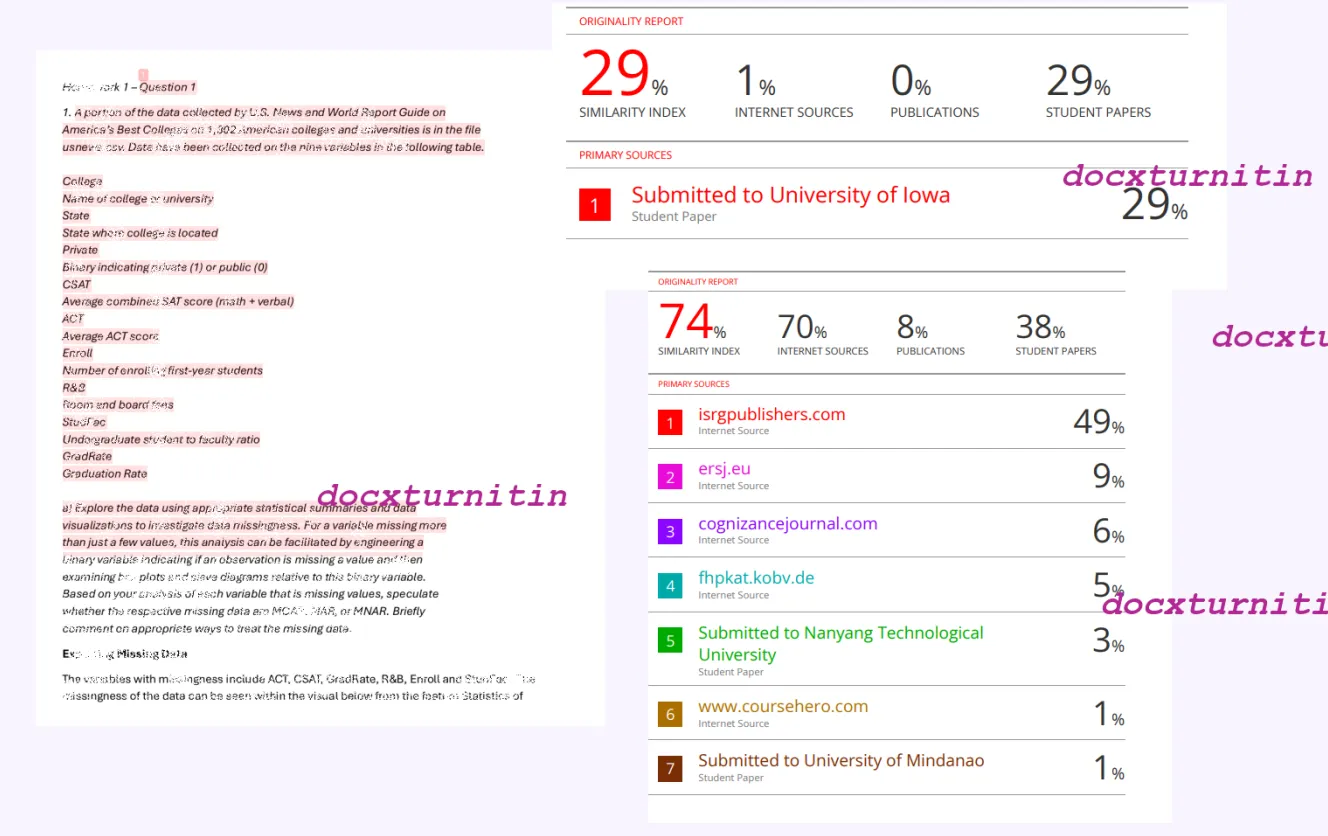Click small pink source marker above homework title

point(143,75)
